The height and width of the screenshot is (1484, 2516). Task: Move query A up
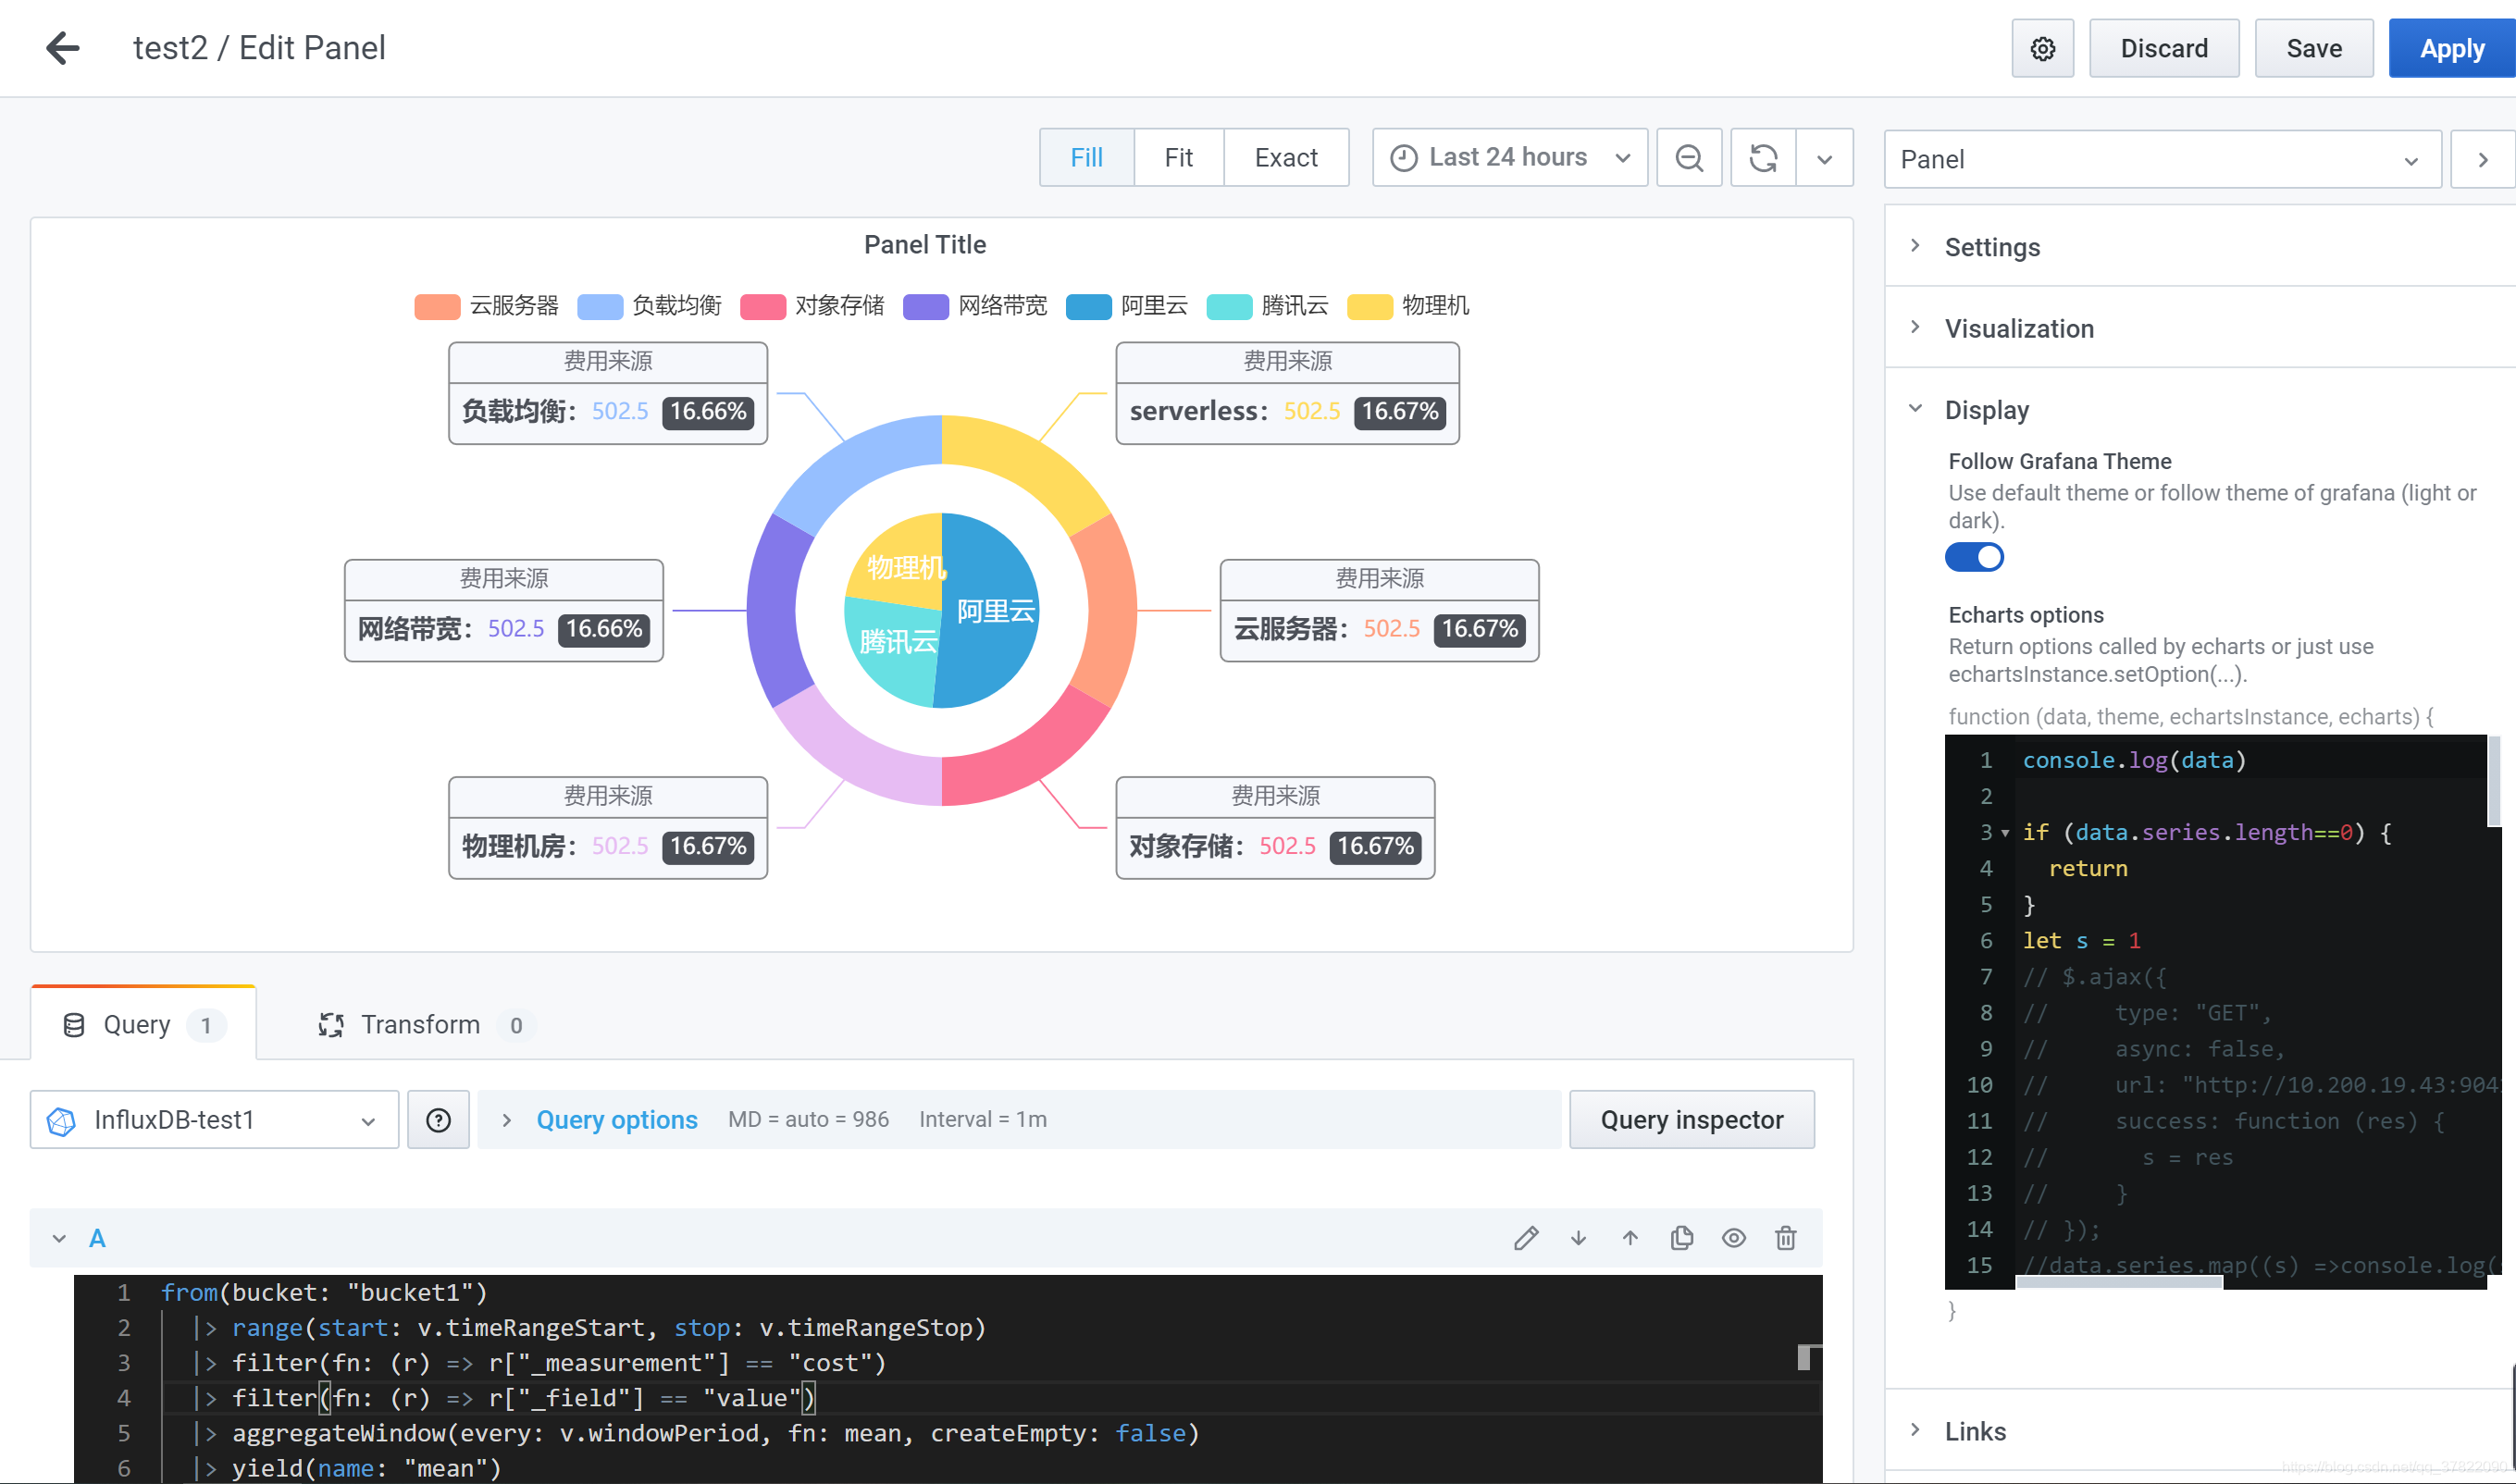(1630, 1238)
